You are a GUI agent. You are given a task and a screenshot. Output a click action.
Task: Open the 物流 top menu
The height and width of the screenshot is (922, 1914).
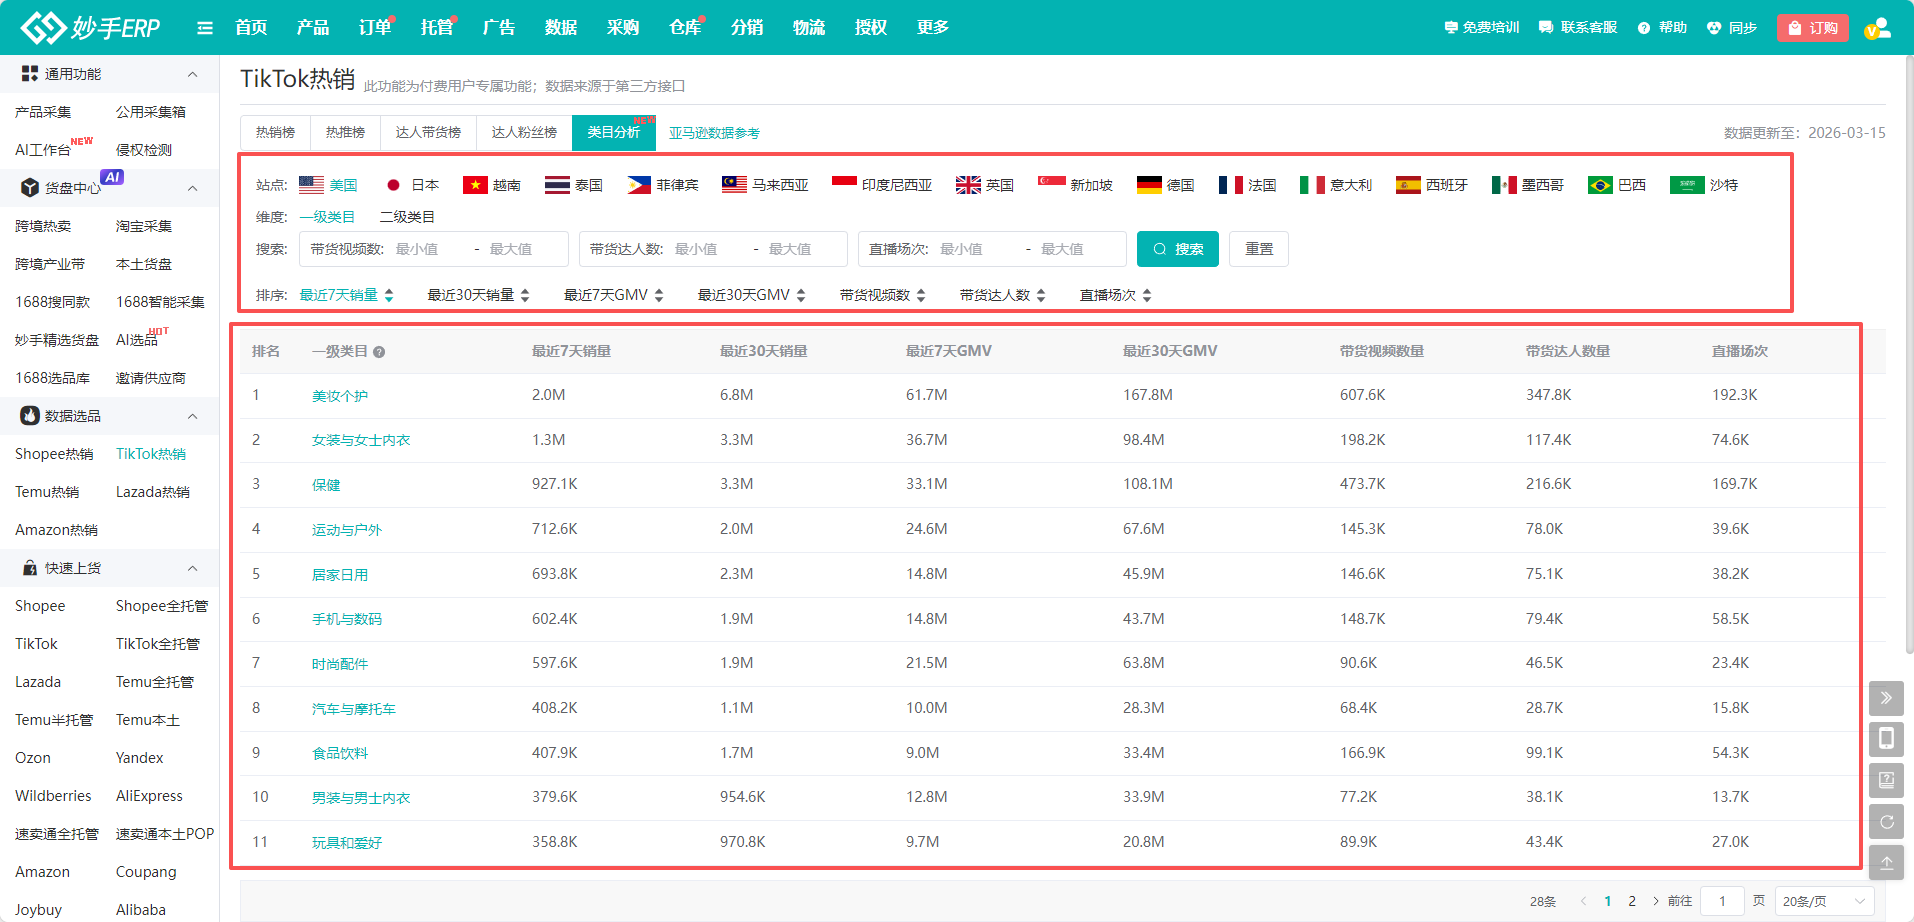point(808,28)
